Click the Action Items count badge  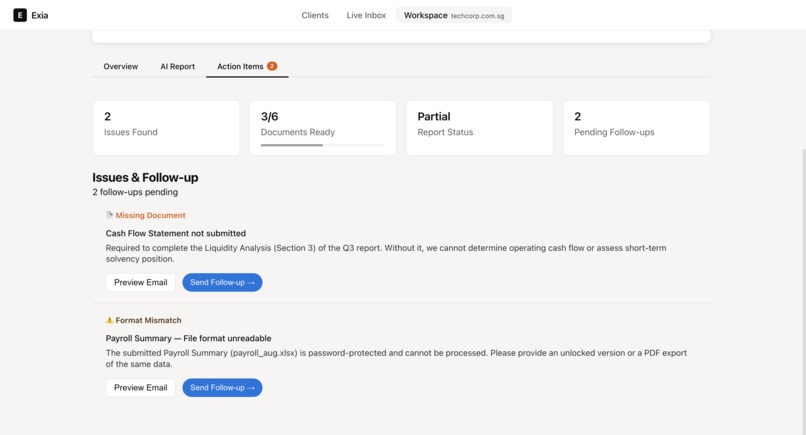click(x=272, y=66)
